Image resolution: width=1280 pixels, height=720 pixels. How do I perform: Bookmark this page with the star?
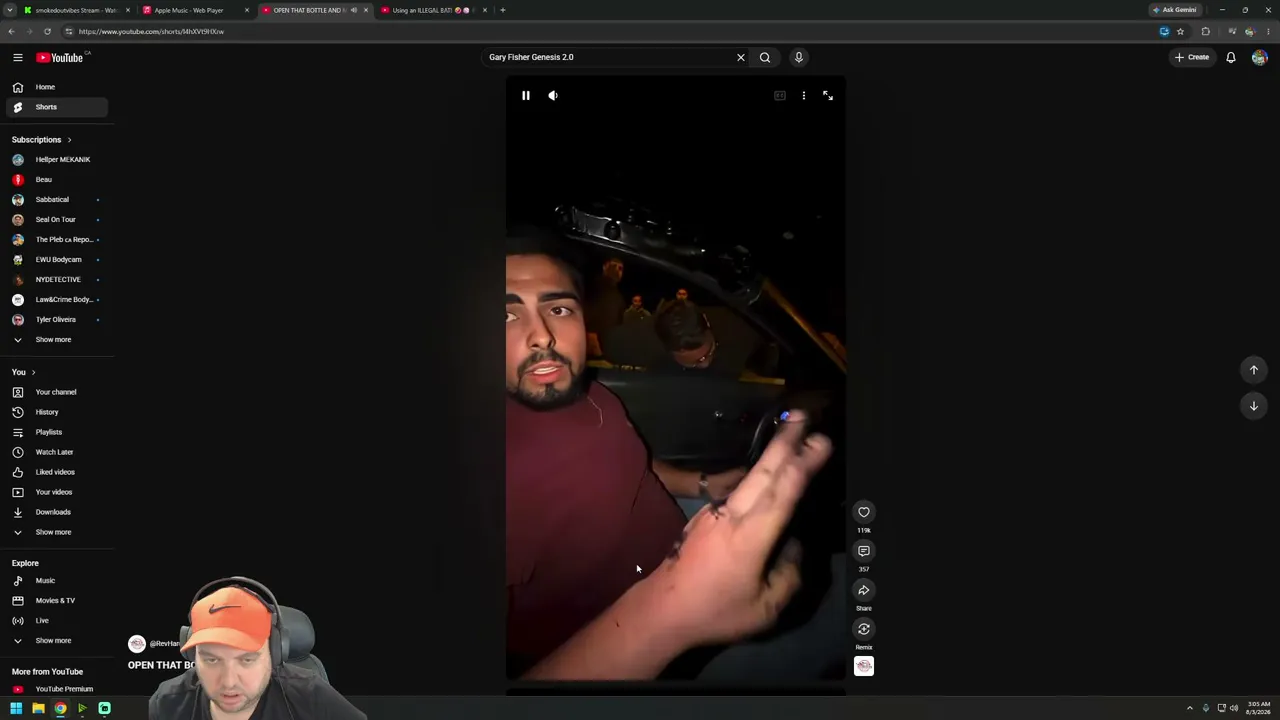point(1180,31)
